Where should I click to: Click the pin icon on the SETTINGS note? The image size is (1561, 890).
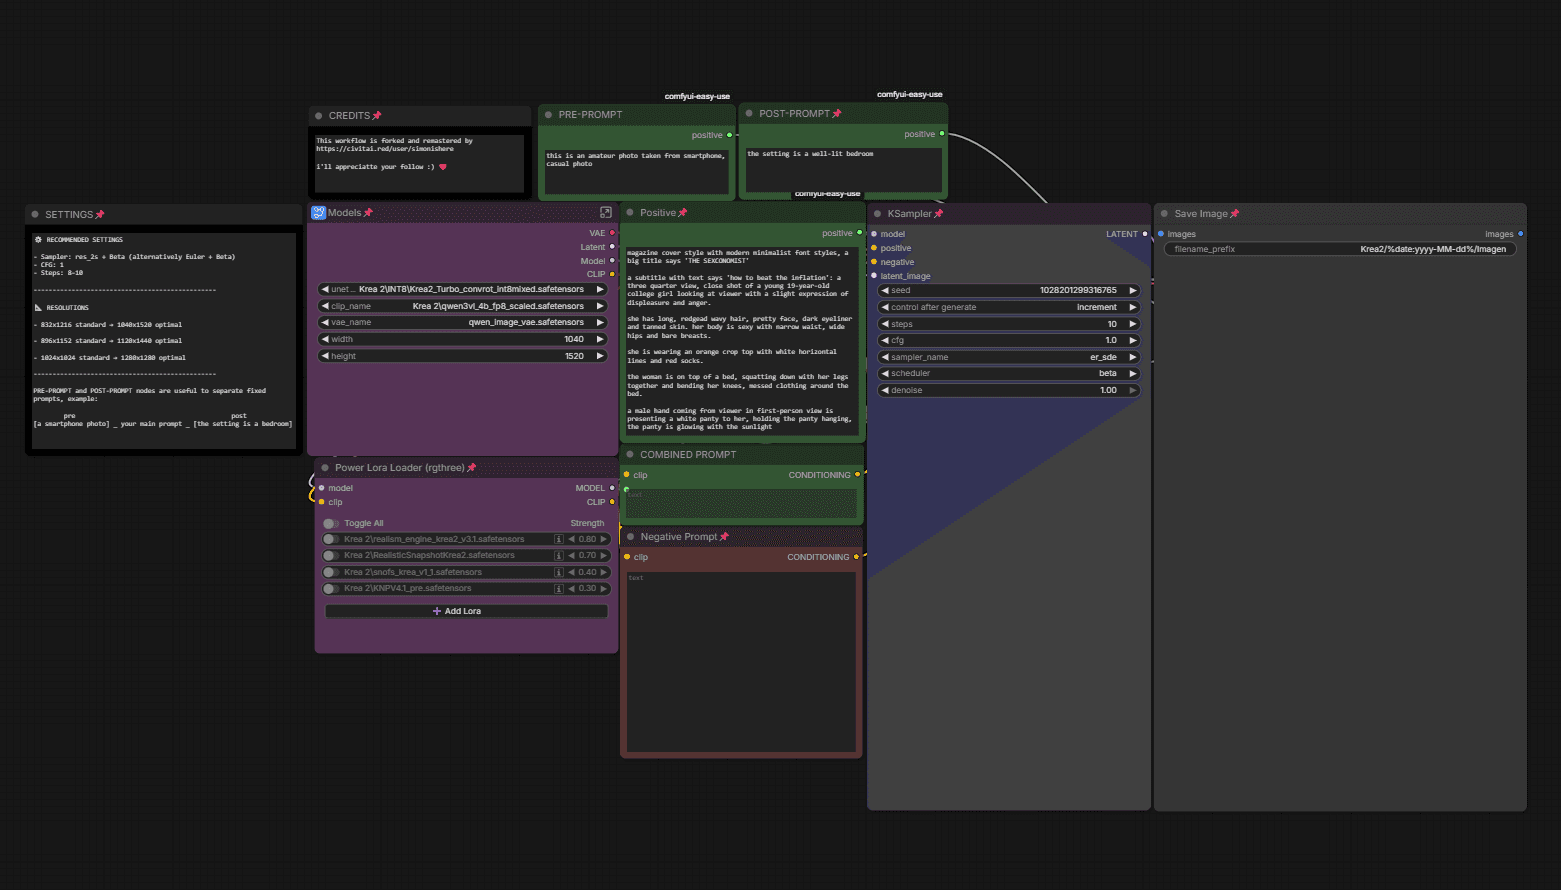tap(100, 215)
